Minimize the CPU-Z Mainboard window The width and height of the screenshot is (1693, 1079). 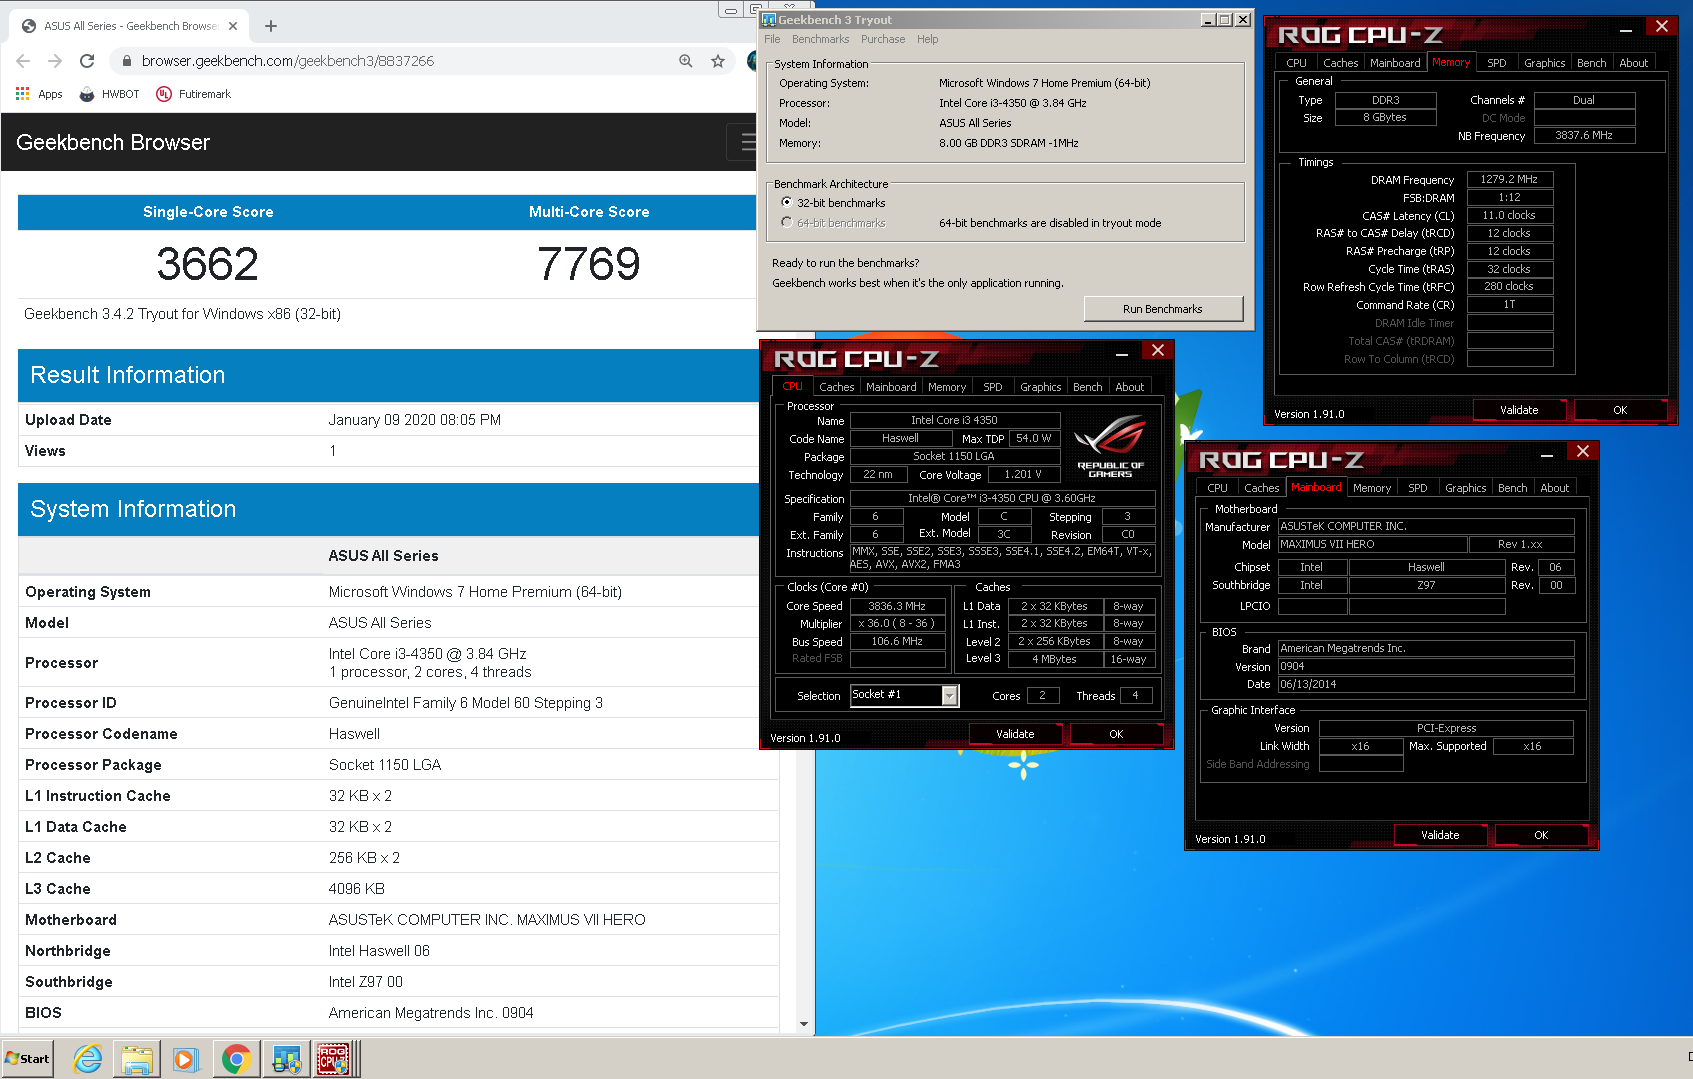(x=1547, y=453)
